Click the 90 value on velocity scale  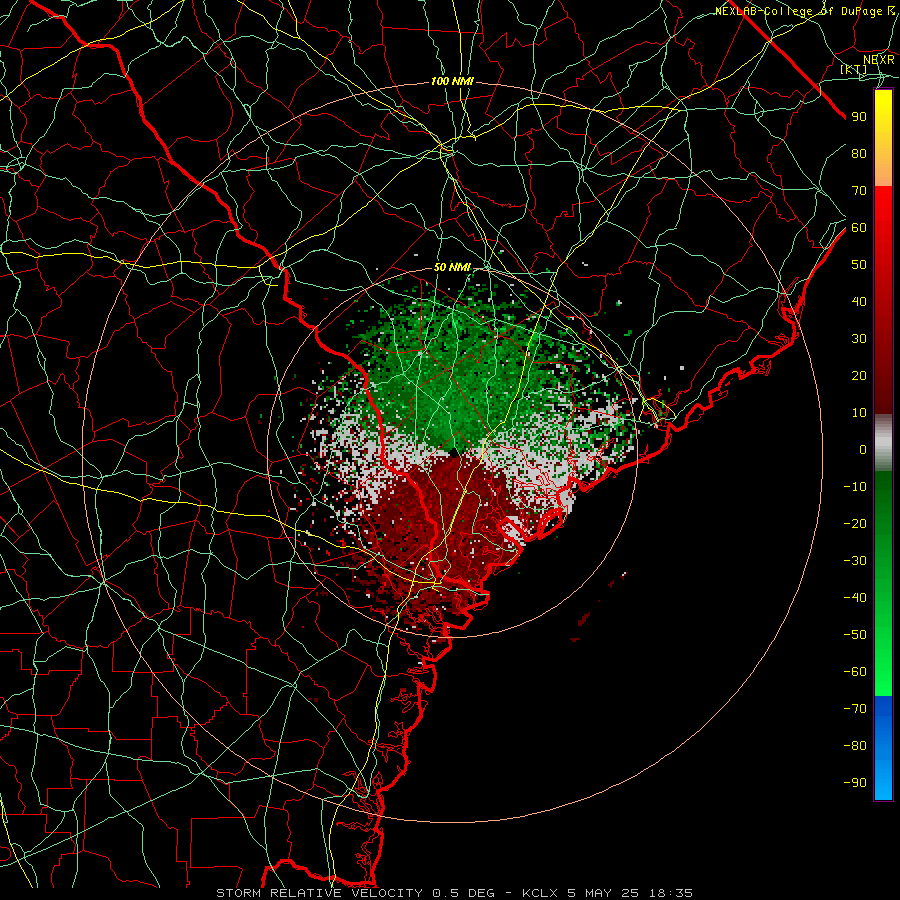click(x=859, y=117)
